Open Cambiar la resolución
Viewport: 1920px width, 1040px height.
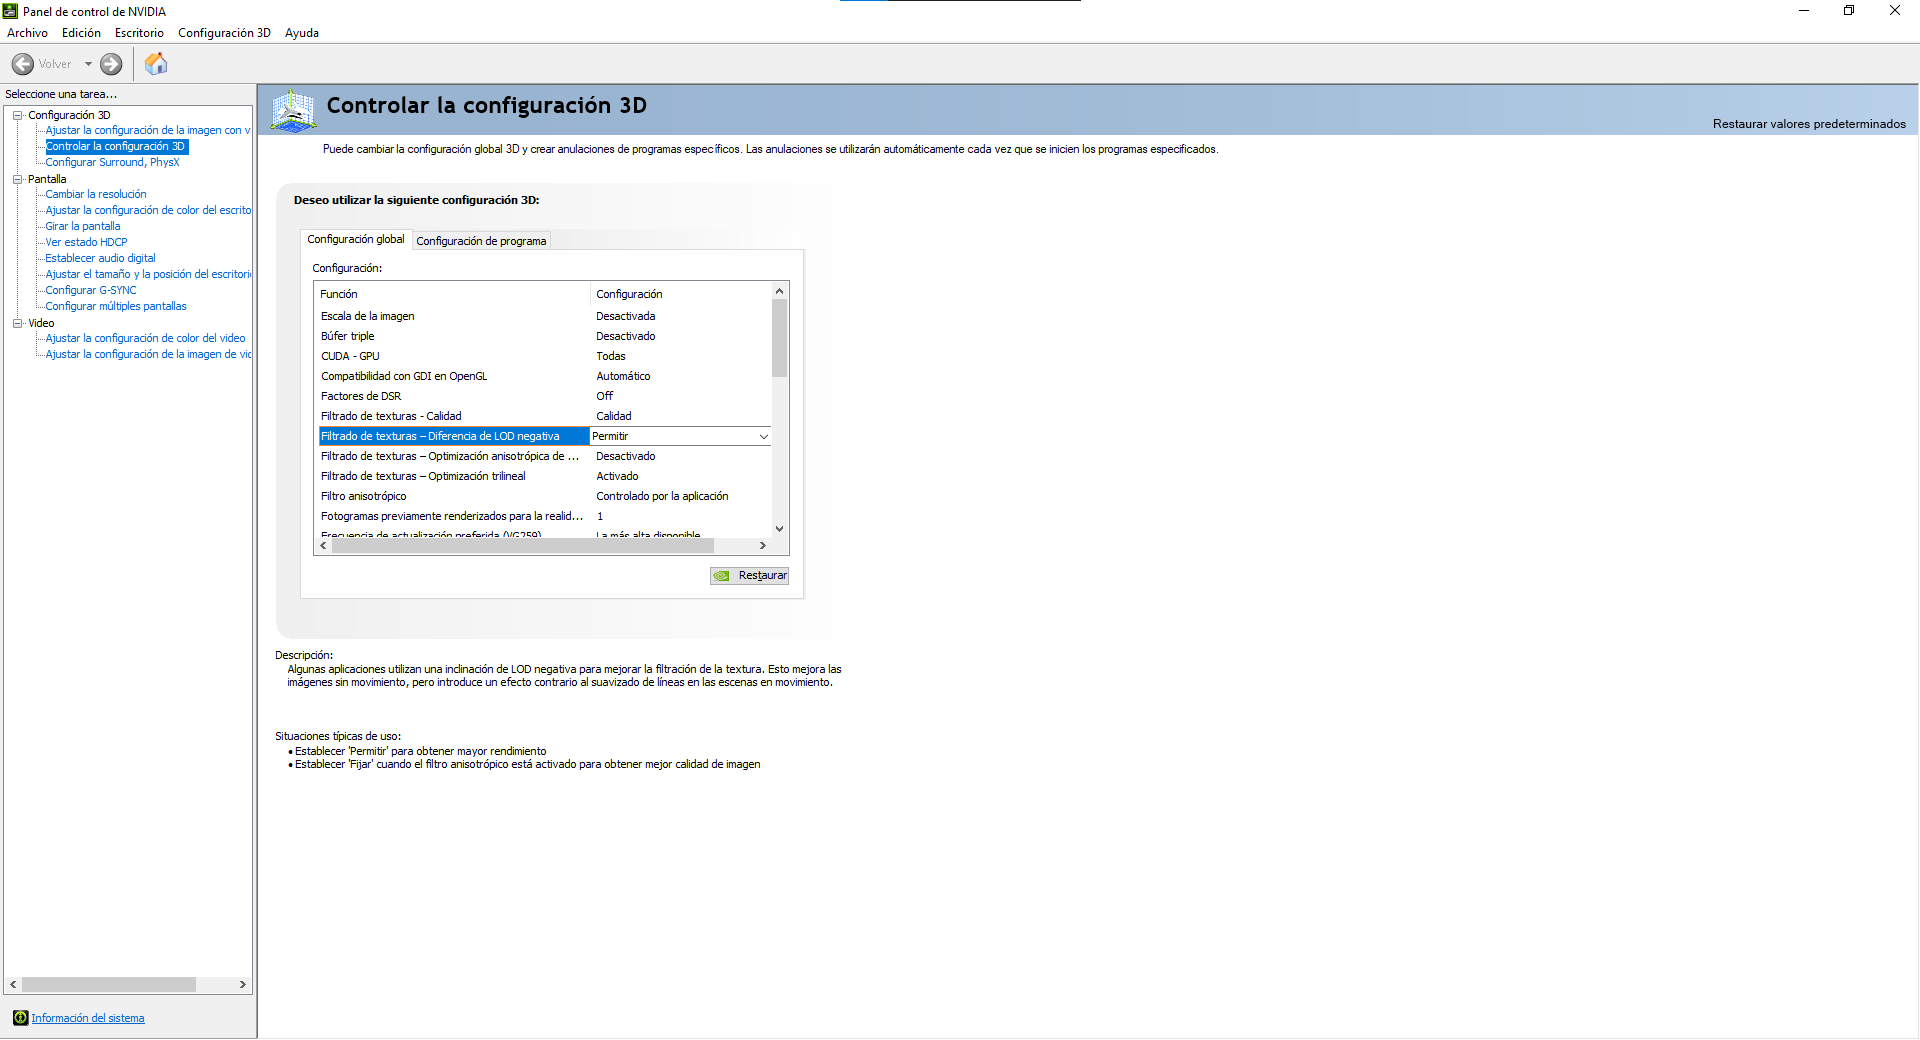coord(96,194)
